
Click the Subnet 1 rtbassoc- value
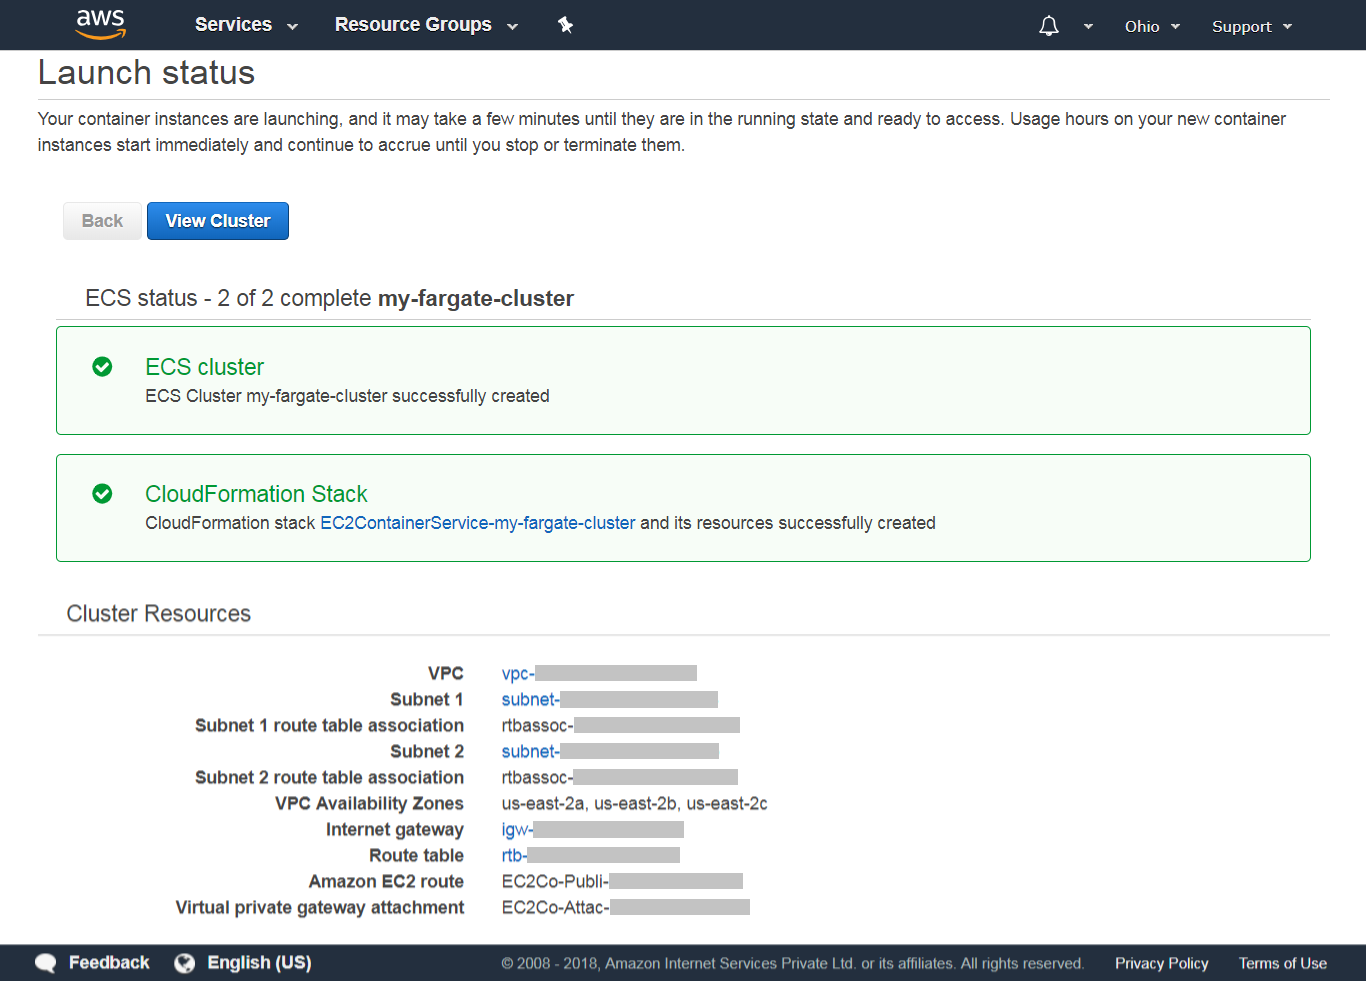point(621,726)
